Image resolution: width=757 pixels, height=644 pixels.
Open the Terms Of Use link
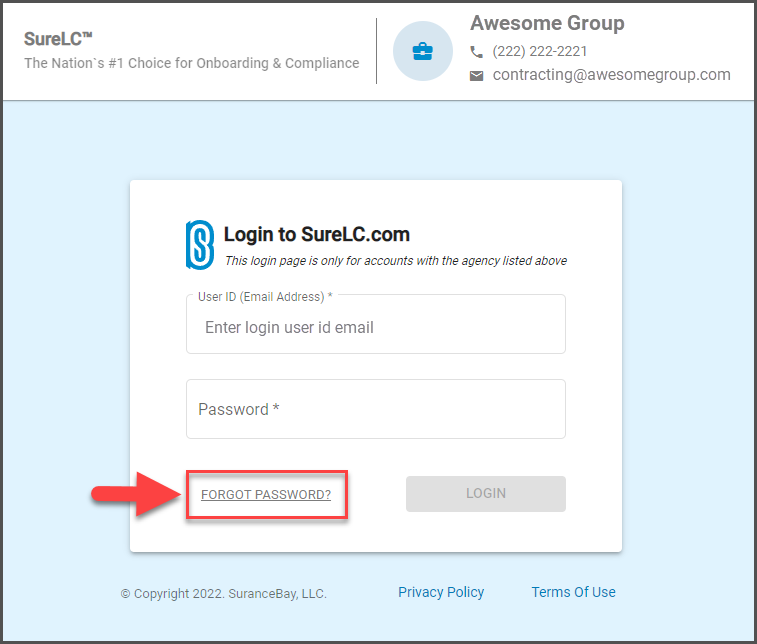(574, 592)
